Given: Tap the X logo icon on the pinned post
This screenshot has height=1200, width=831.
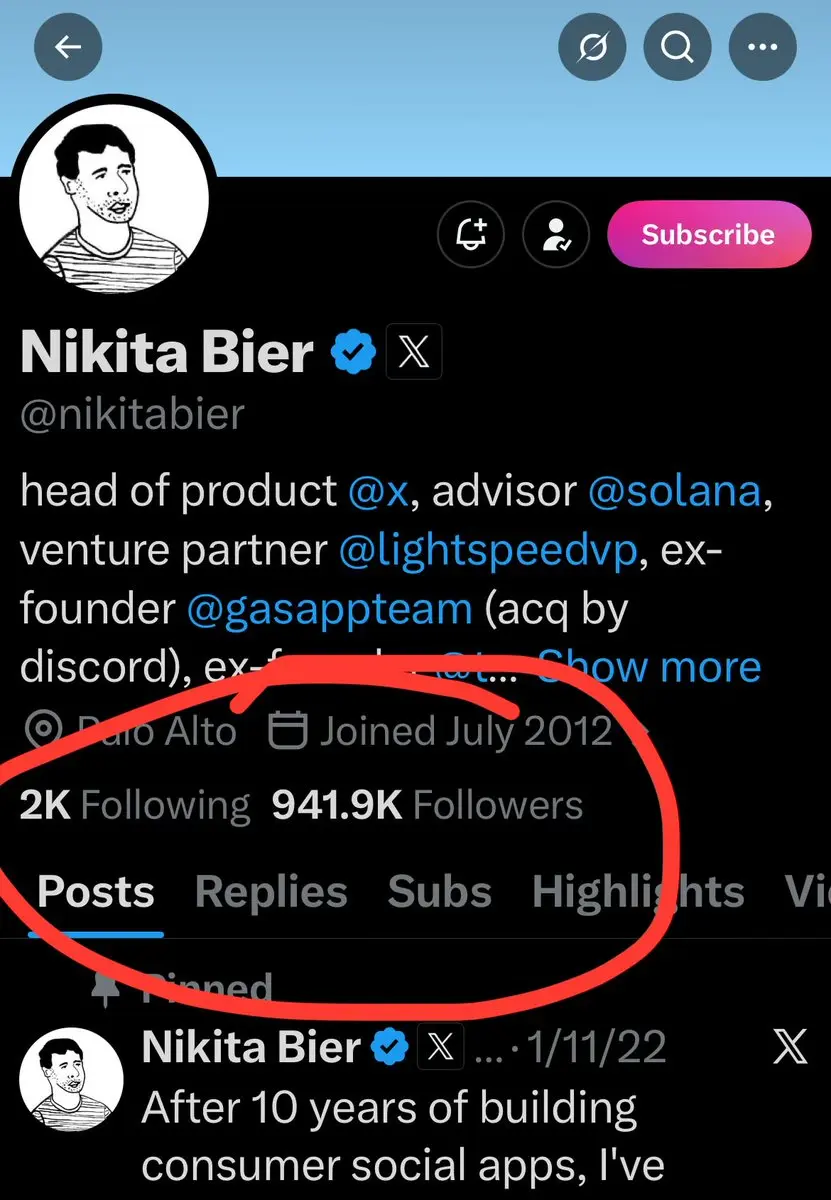Looking at the screenshot, I should [x=792, y=1048].
